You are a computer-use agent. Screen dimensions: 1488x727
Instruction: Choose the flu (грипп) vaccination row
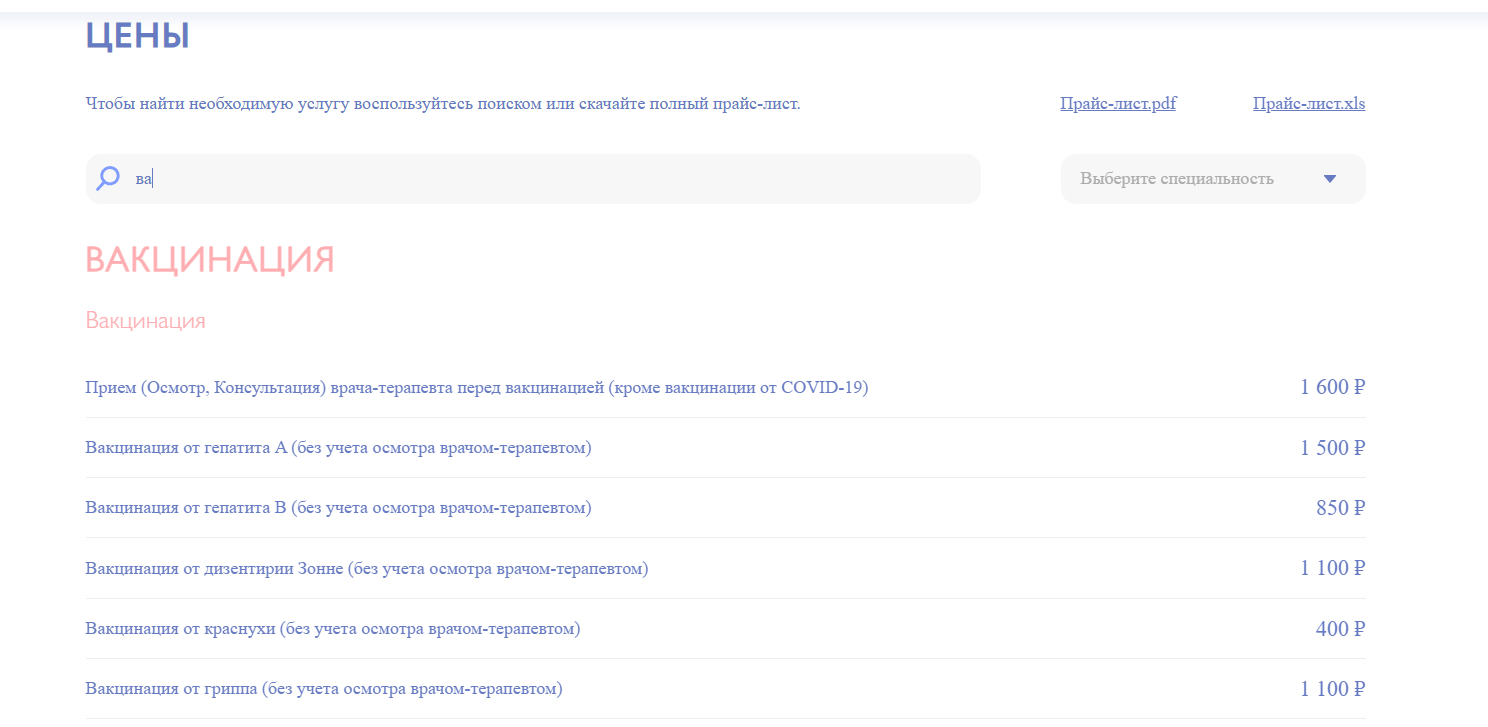pyautogui.click(x=324, y=689)
